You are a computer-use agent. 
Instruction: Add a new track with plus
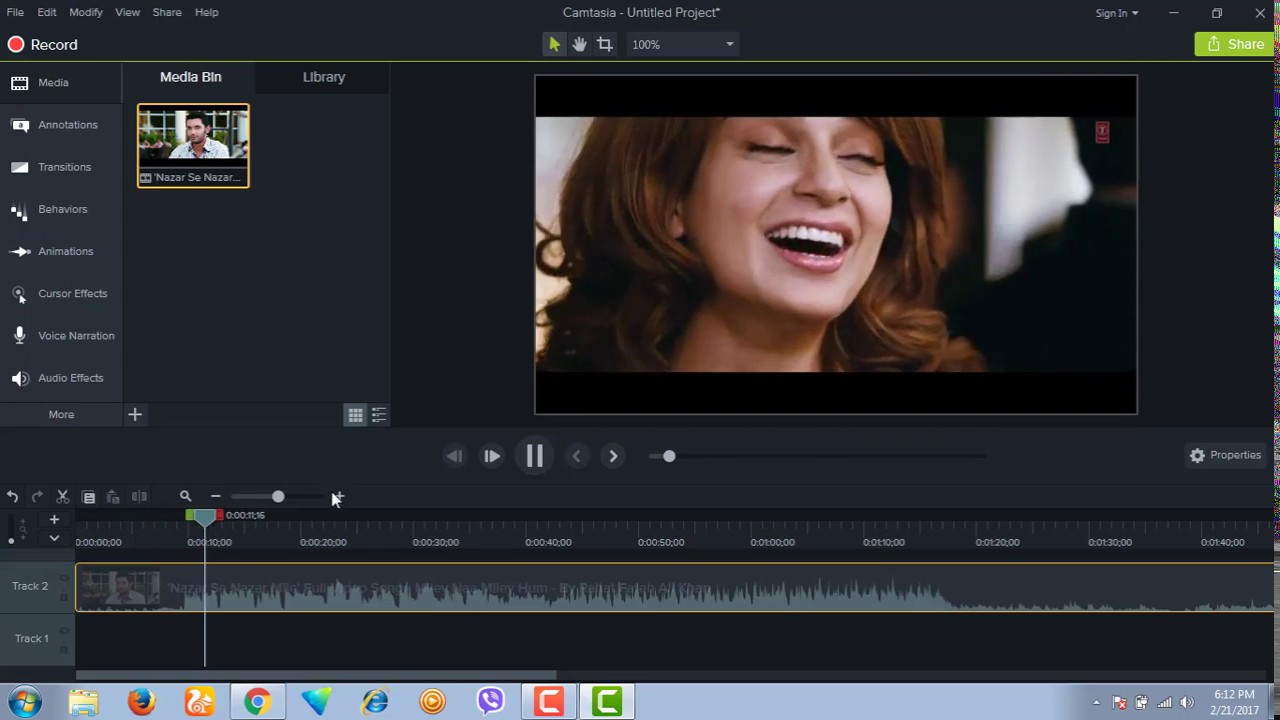[54, 519]
